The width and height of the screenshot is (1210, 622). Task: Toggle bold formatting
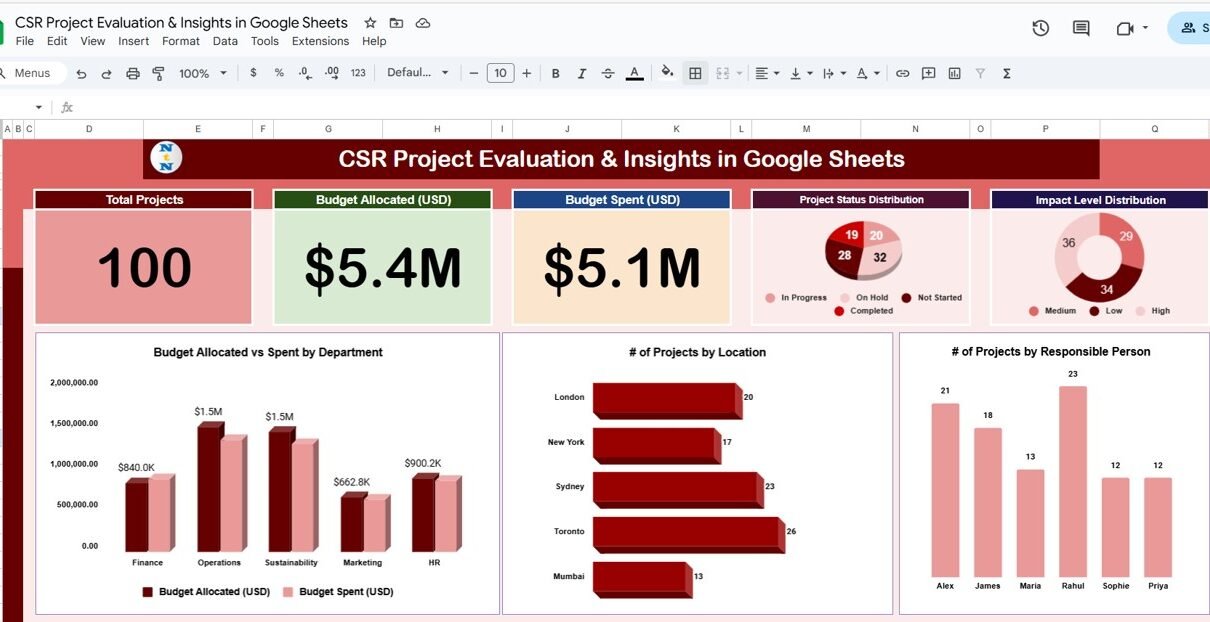click(x=555, y=73)
